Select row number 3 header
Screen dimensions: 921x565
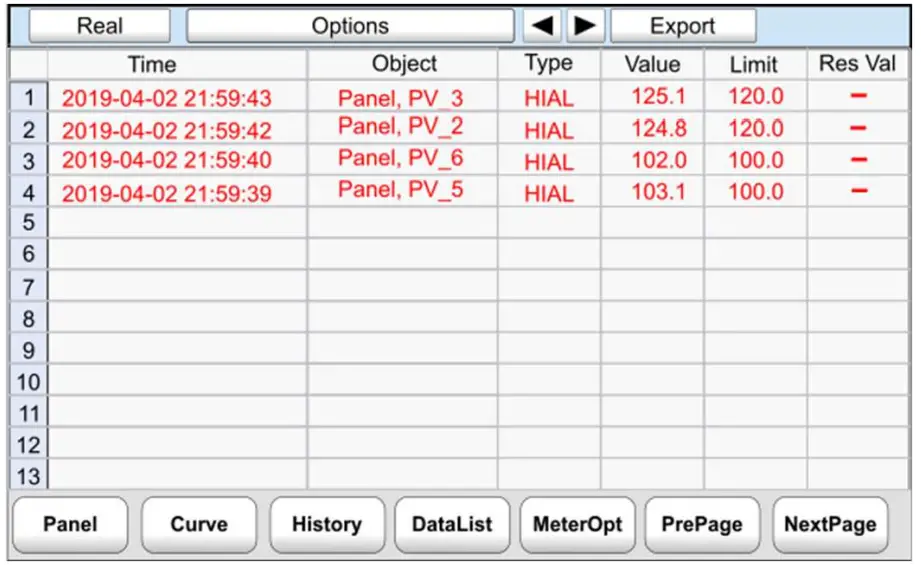[x=29, y=161]
